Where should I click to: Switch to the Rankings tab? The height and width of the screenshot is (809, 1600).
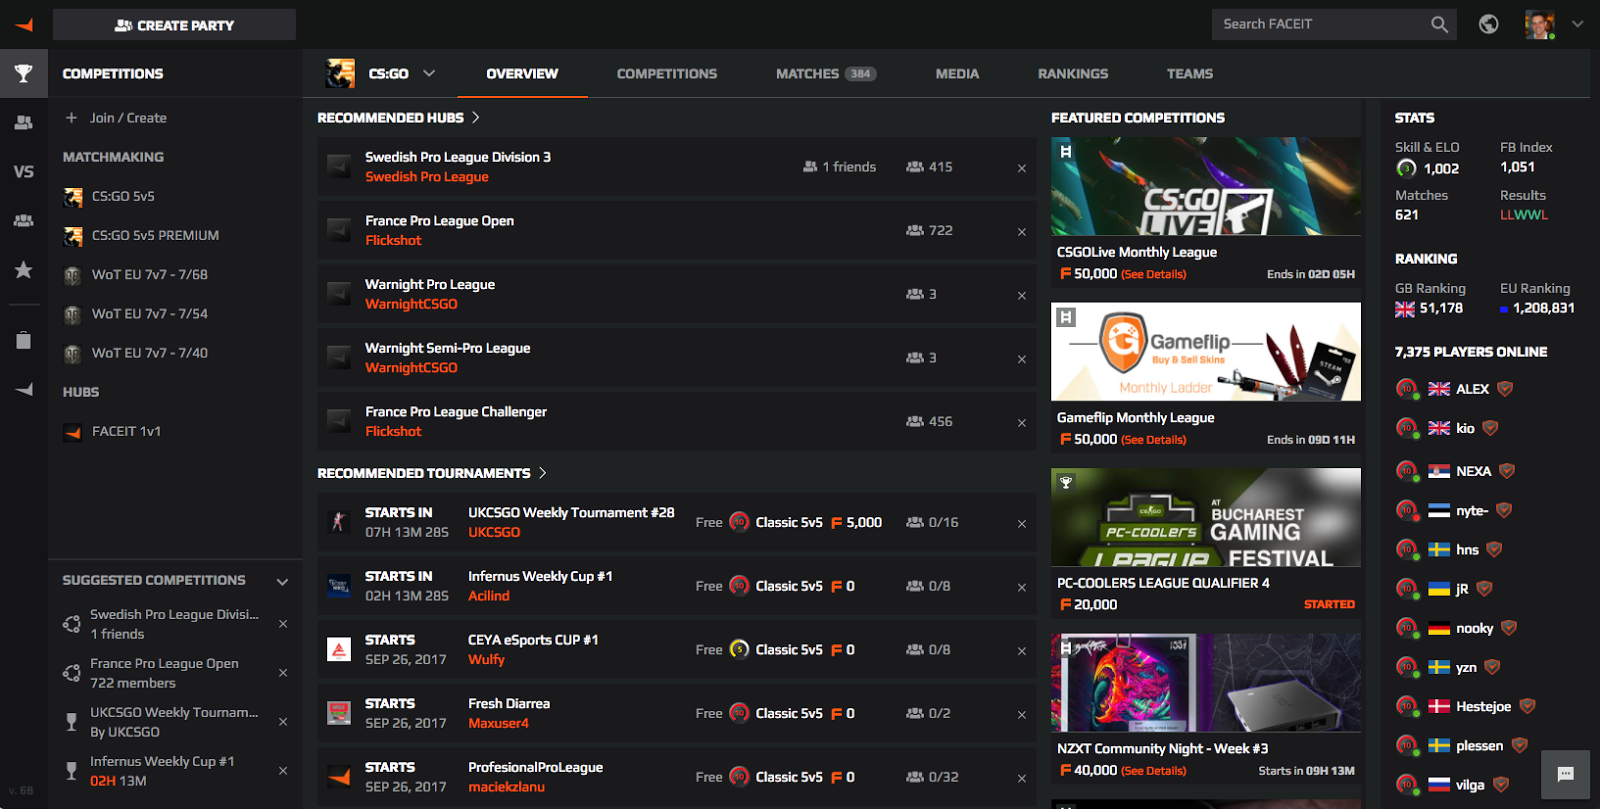click(1073, 74)
